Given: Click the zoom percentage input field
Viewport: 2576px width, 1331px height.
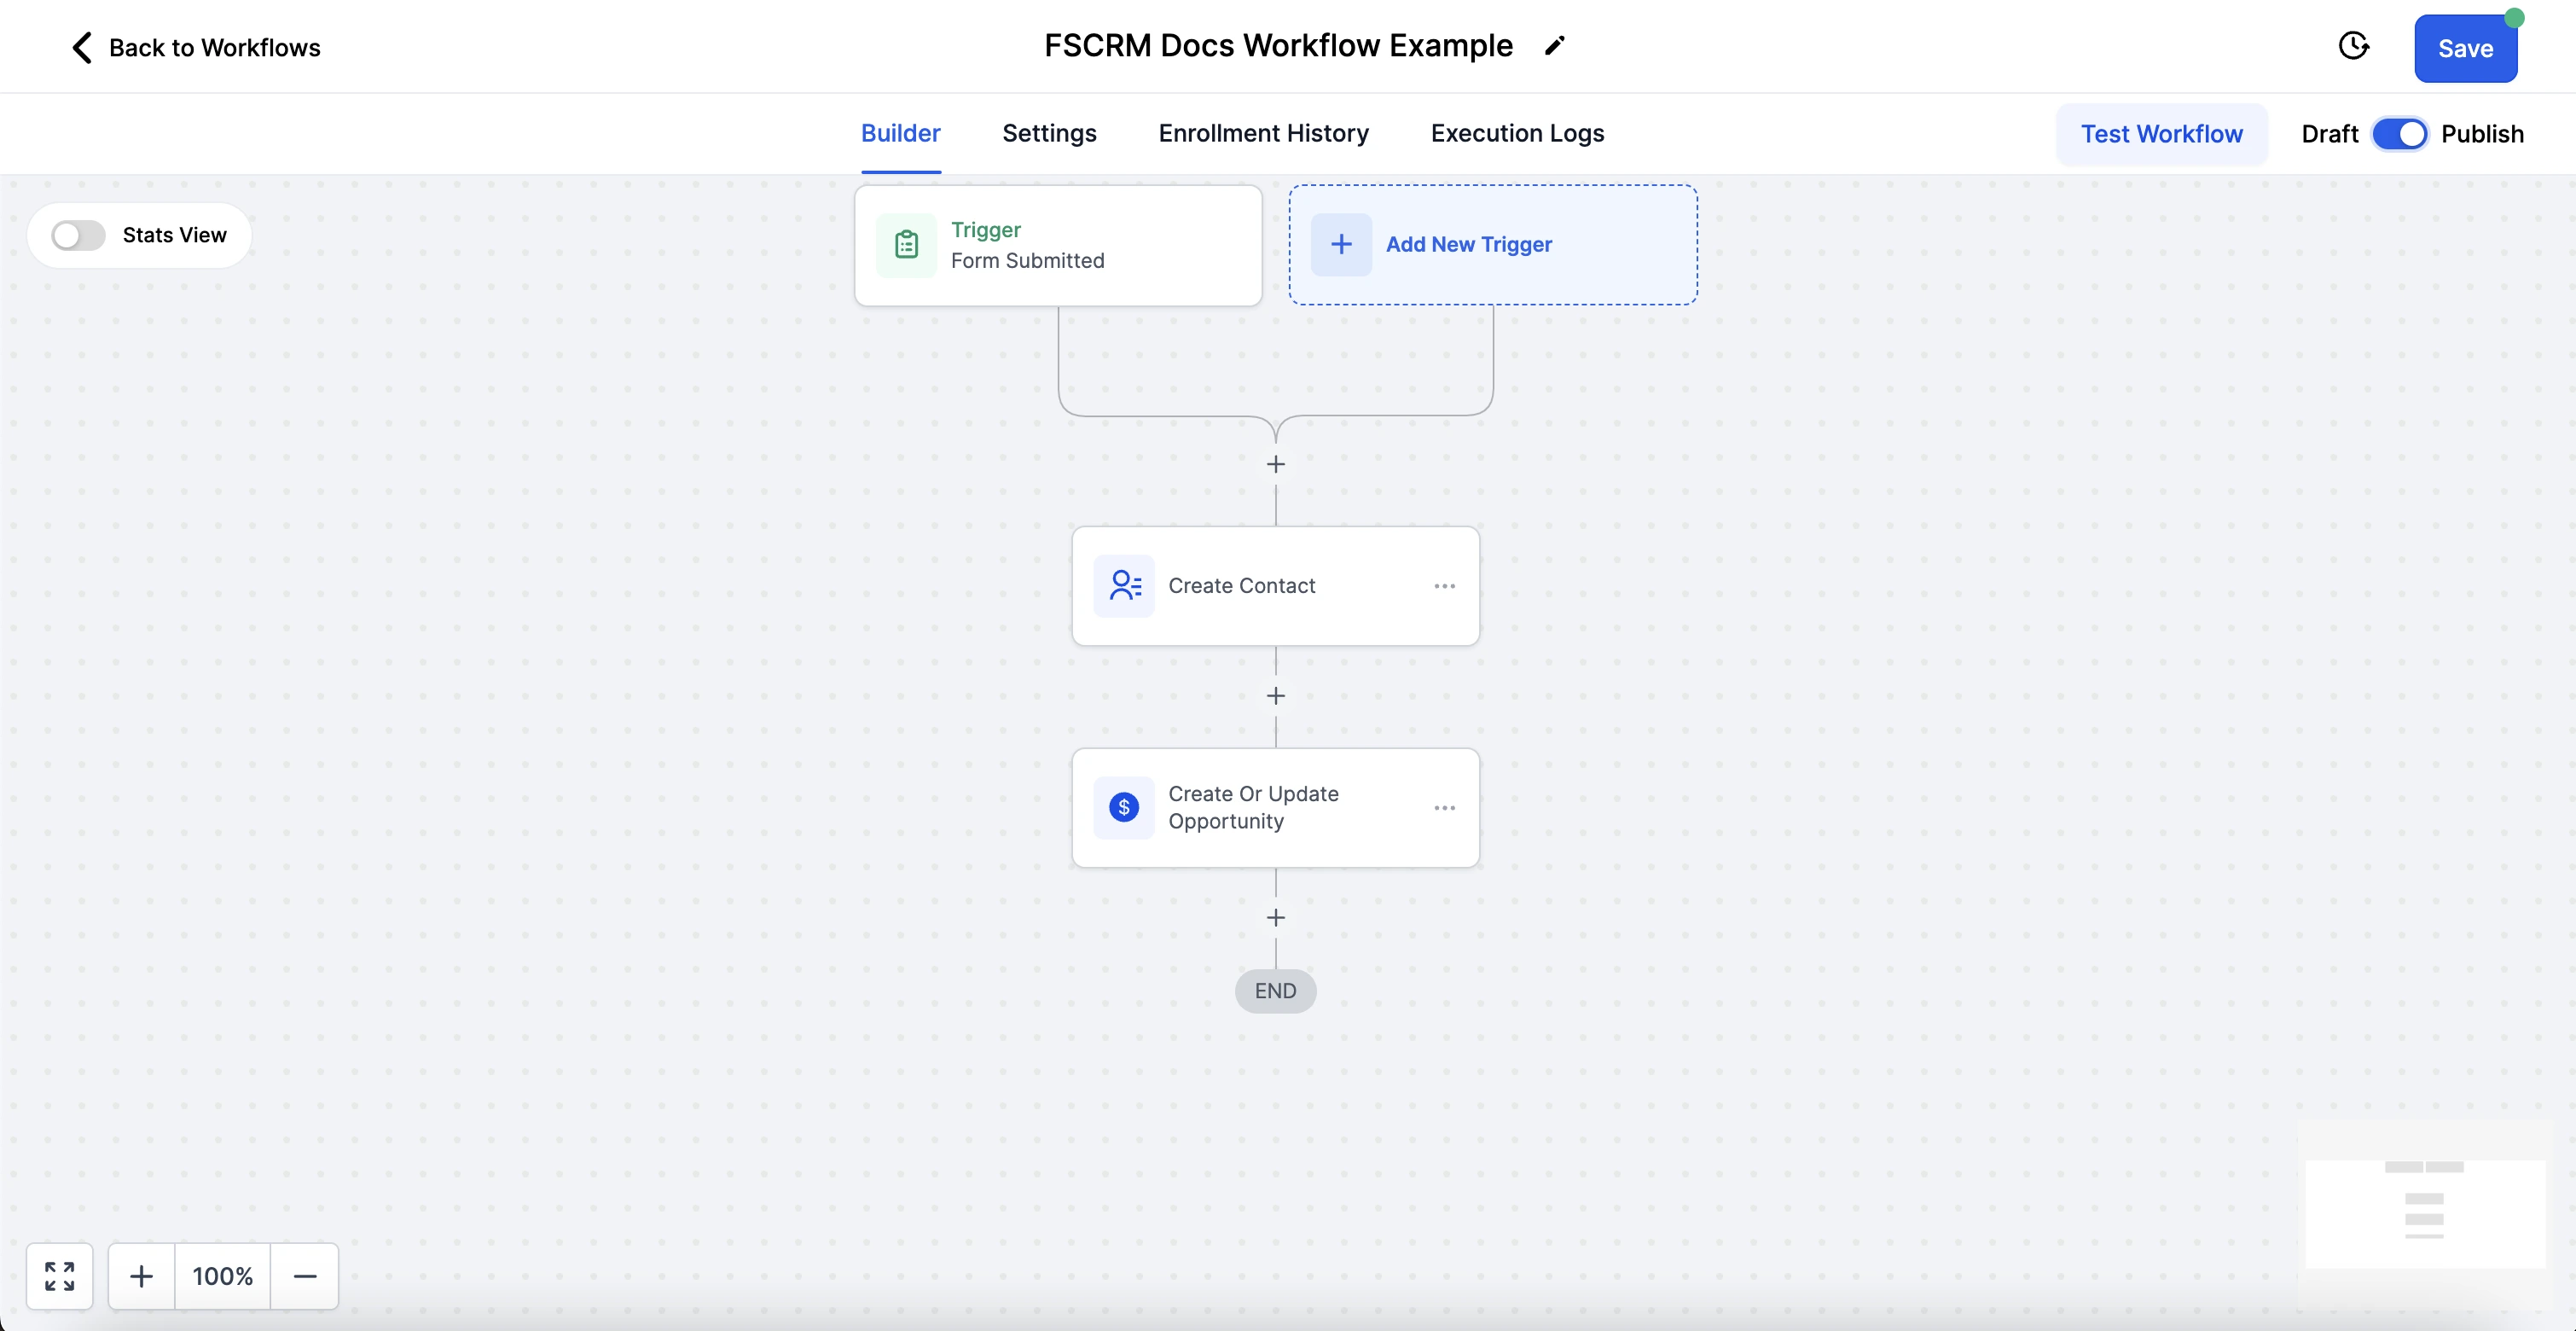Looking at the screenshot, I should pos(223,1275).
